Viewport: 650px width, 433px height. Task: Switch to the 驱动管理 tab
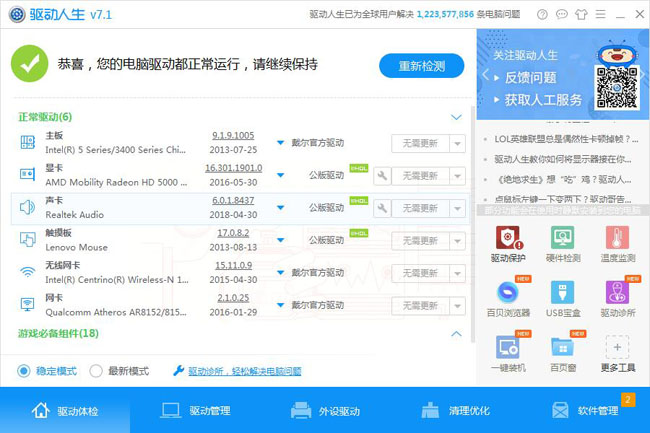(x=195, y=411)
